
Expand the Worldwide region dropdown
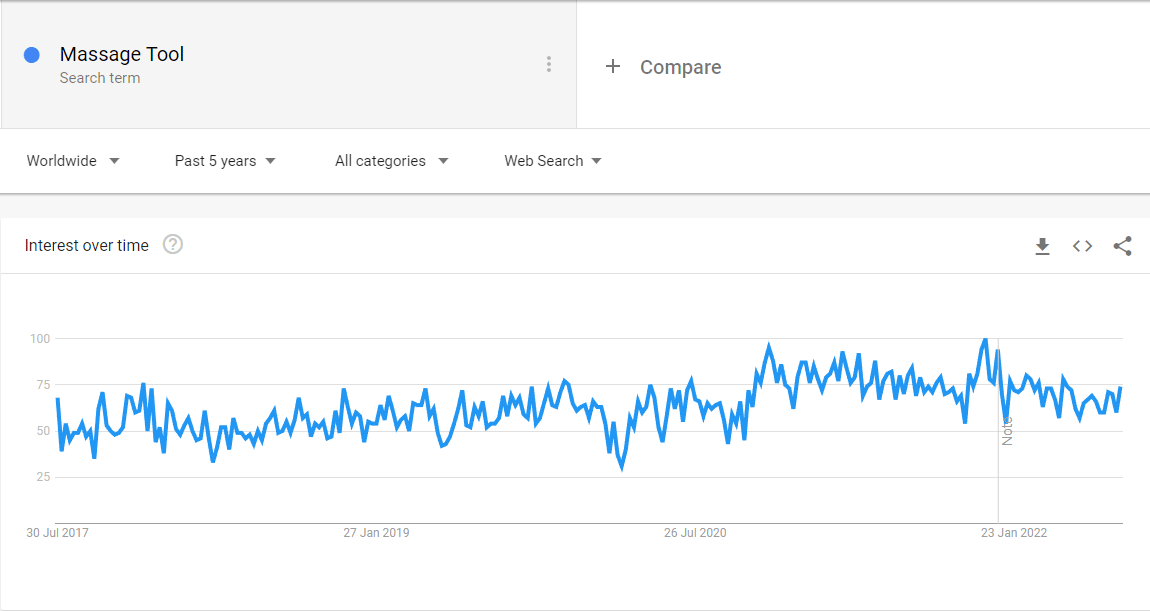pyautogui.click(x=73, y=161)
